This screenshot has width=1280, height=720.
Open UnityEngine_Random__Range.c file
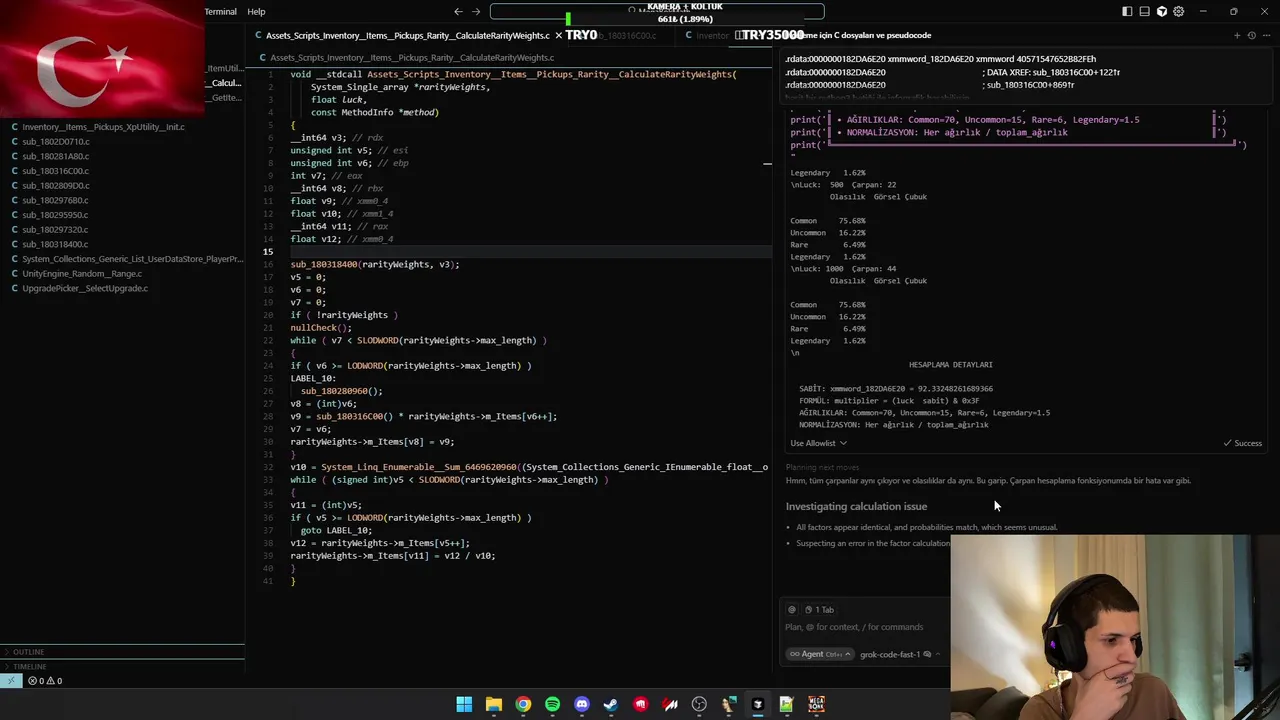pos(82,273)
